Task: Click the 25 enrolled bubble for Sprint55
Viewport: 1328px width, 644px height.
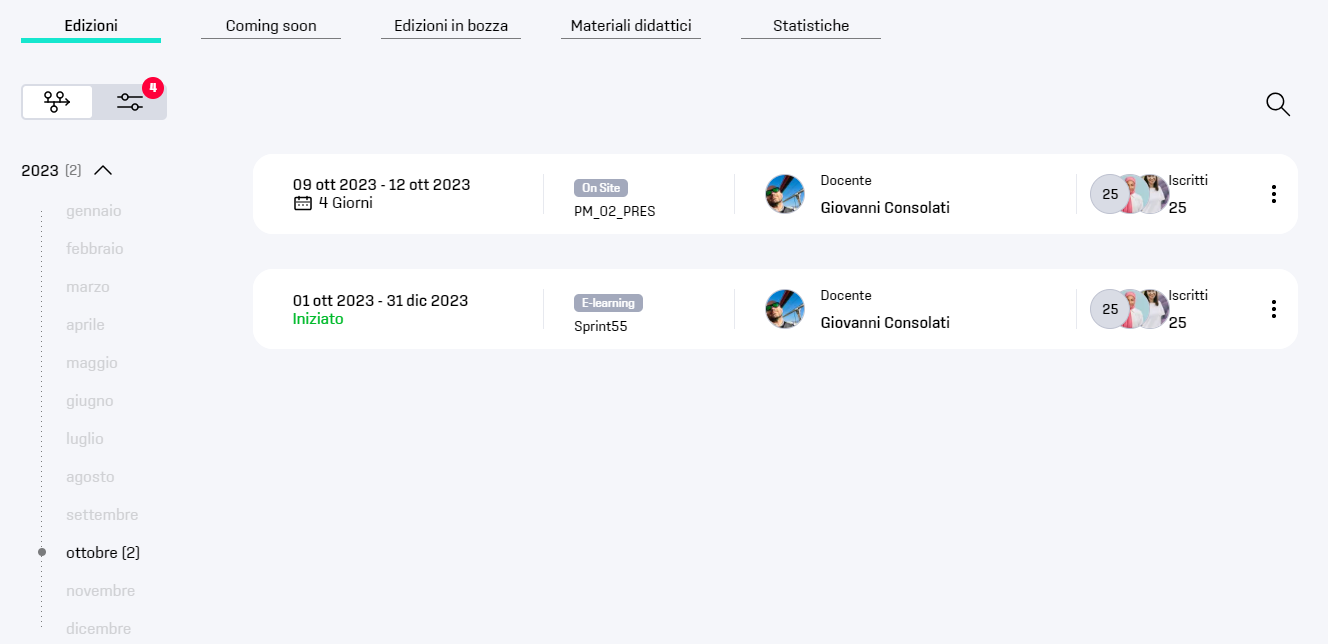Action: 1110,309
